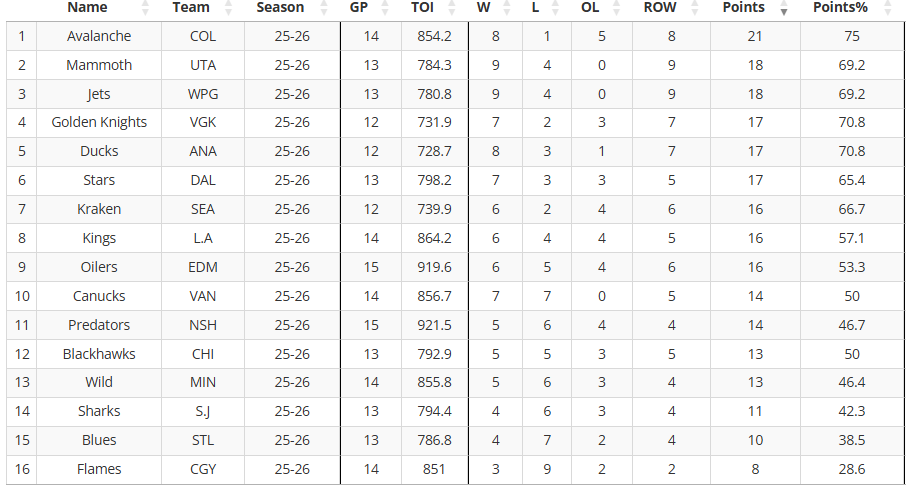Select the Oilers EDM team cell
The height and width of the screenshot is (486, 906).
pos(203,267)
